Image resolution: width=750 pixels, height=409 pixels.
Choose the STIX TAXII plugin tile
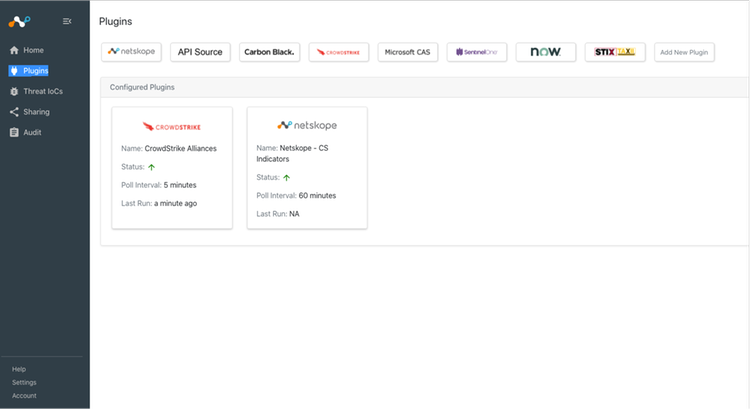tap(615, 52)
